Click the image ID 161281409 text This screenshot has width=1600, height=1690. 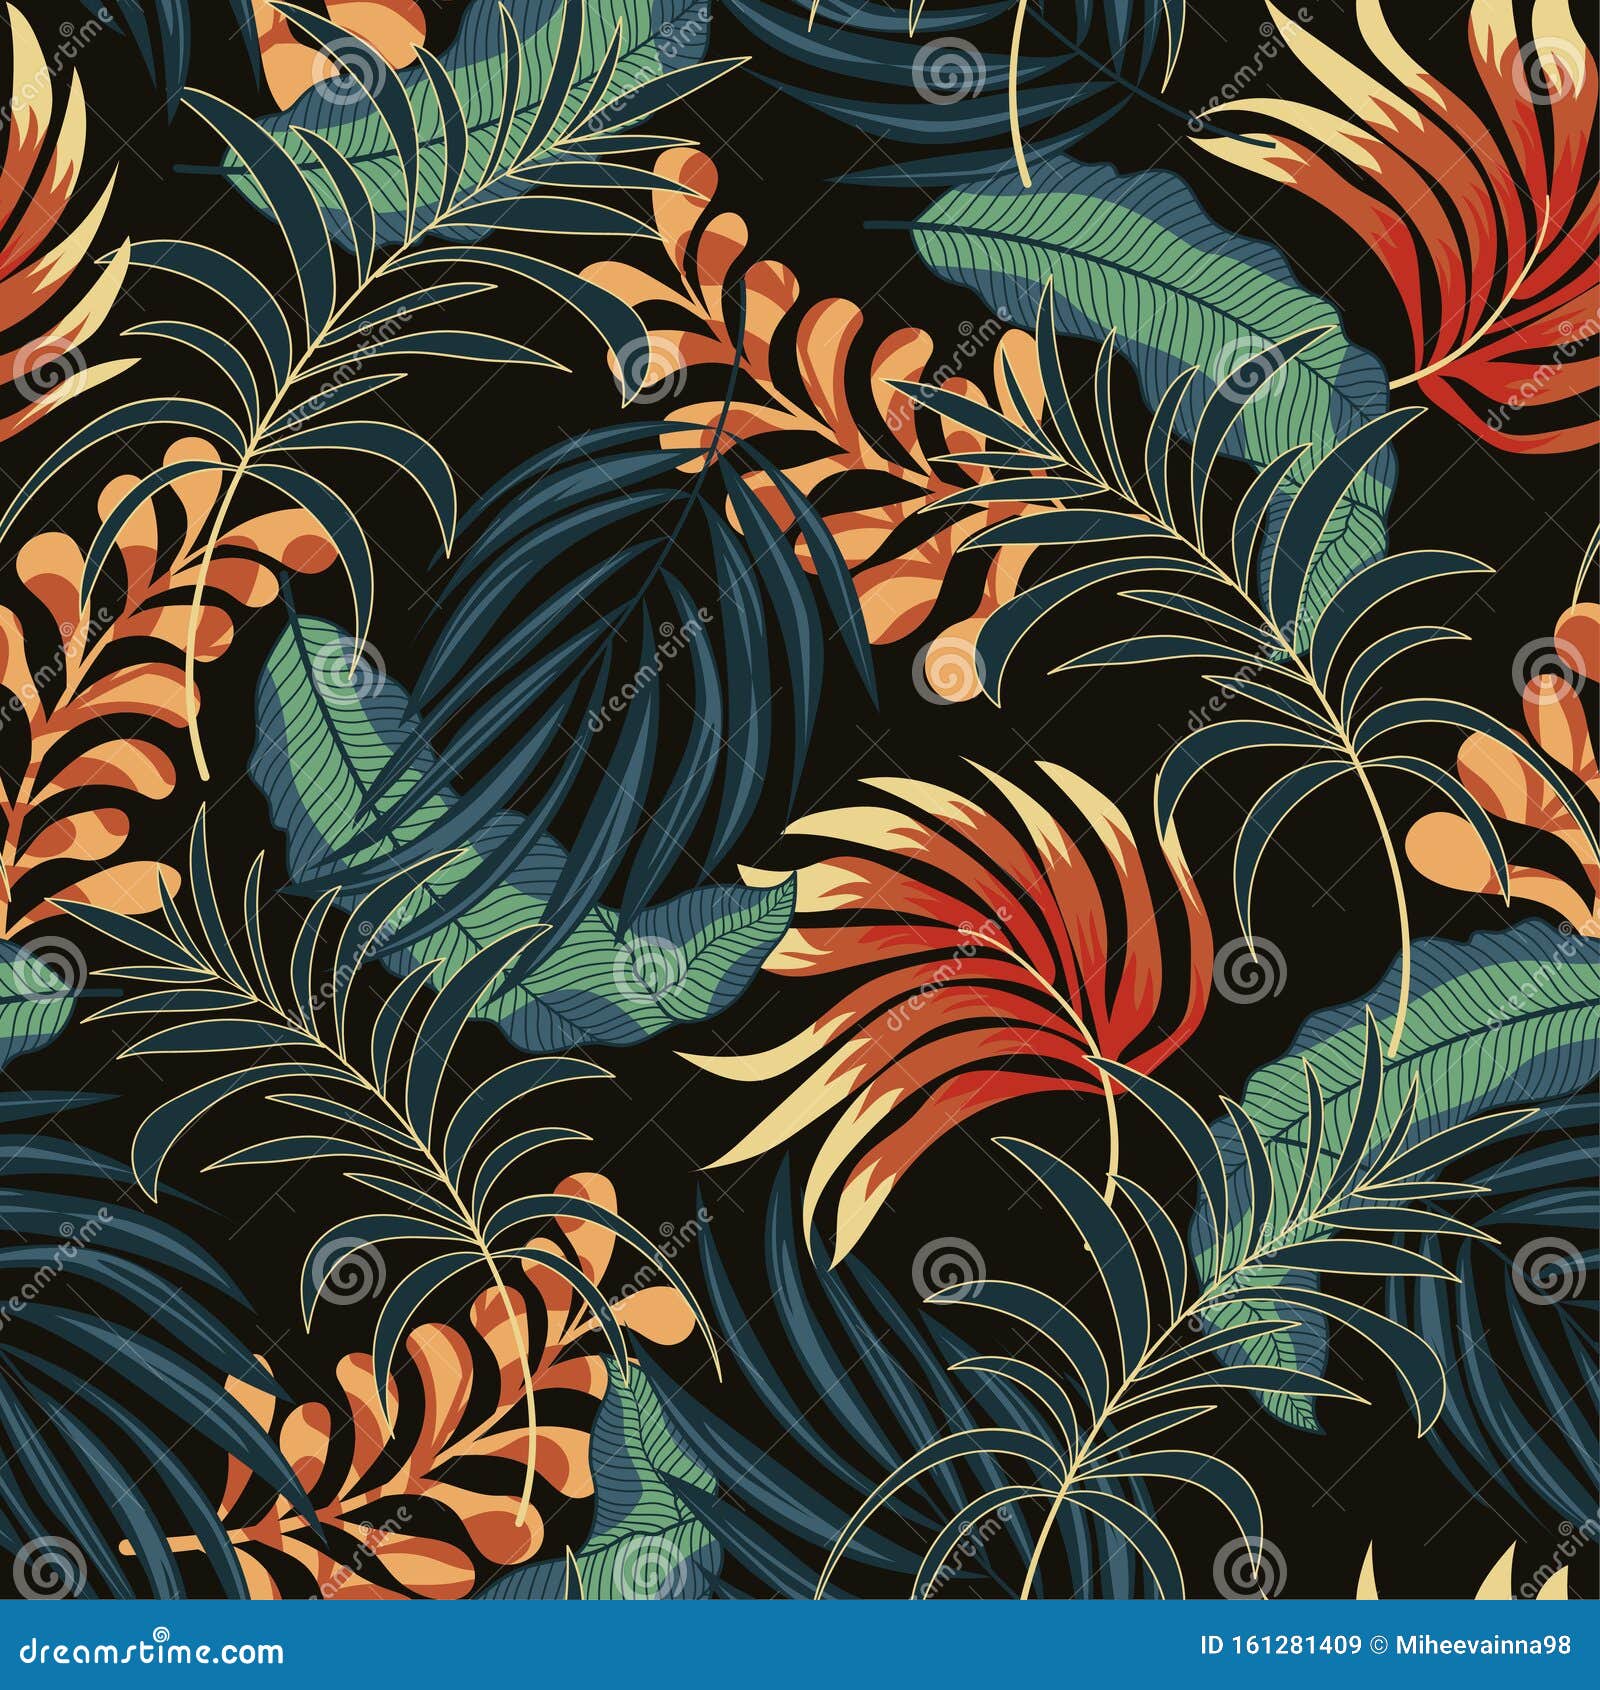click(1280, 1645)
